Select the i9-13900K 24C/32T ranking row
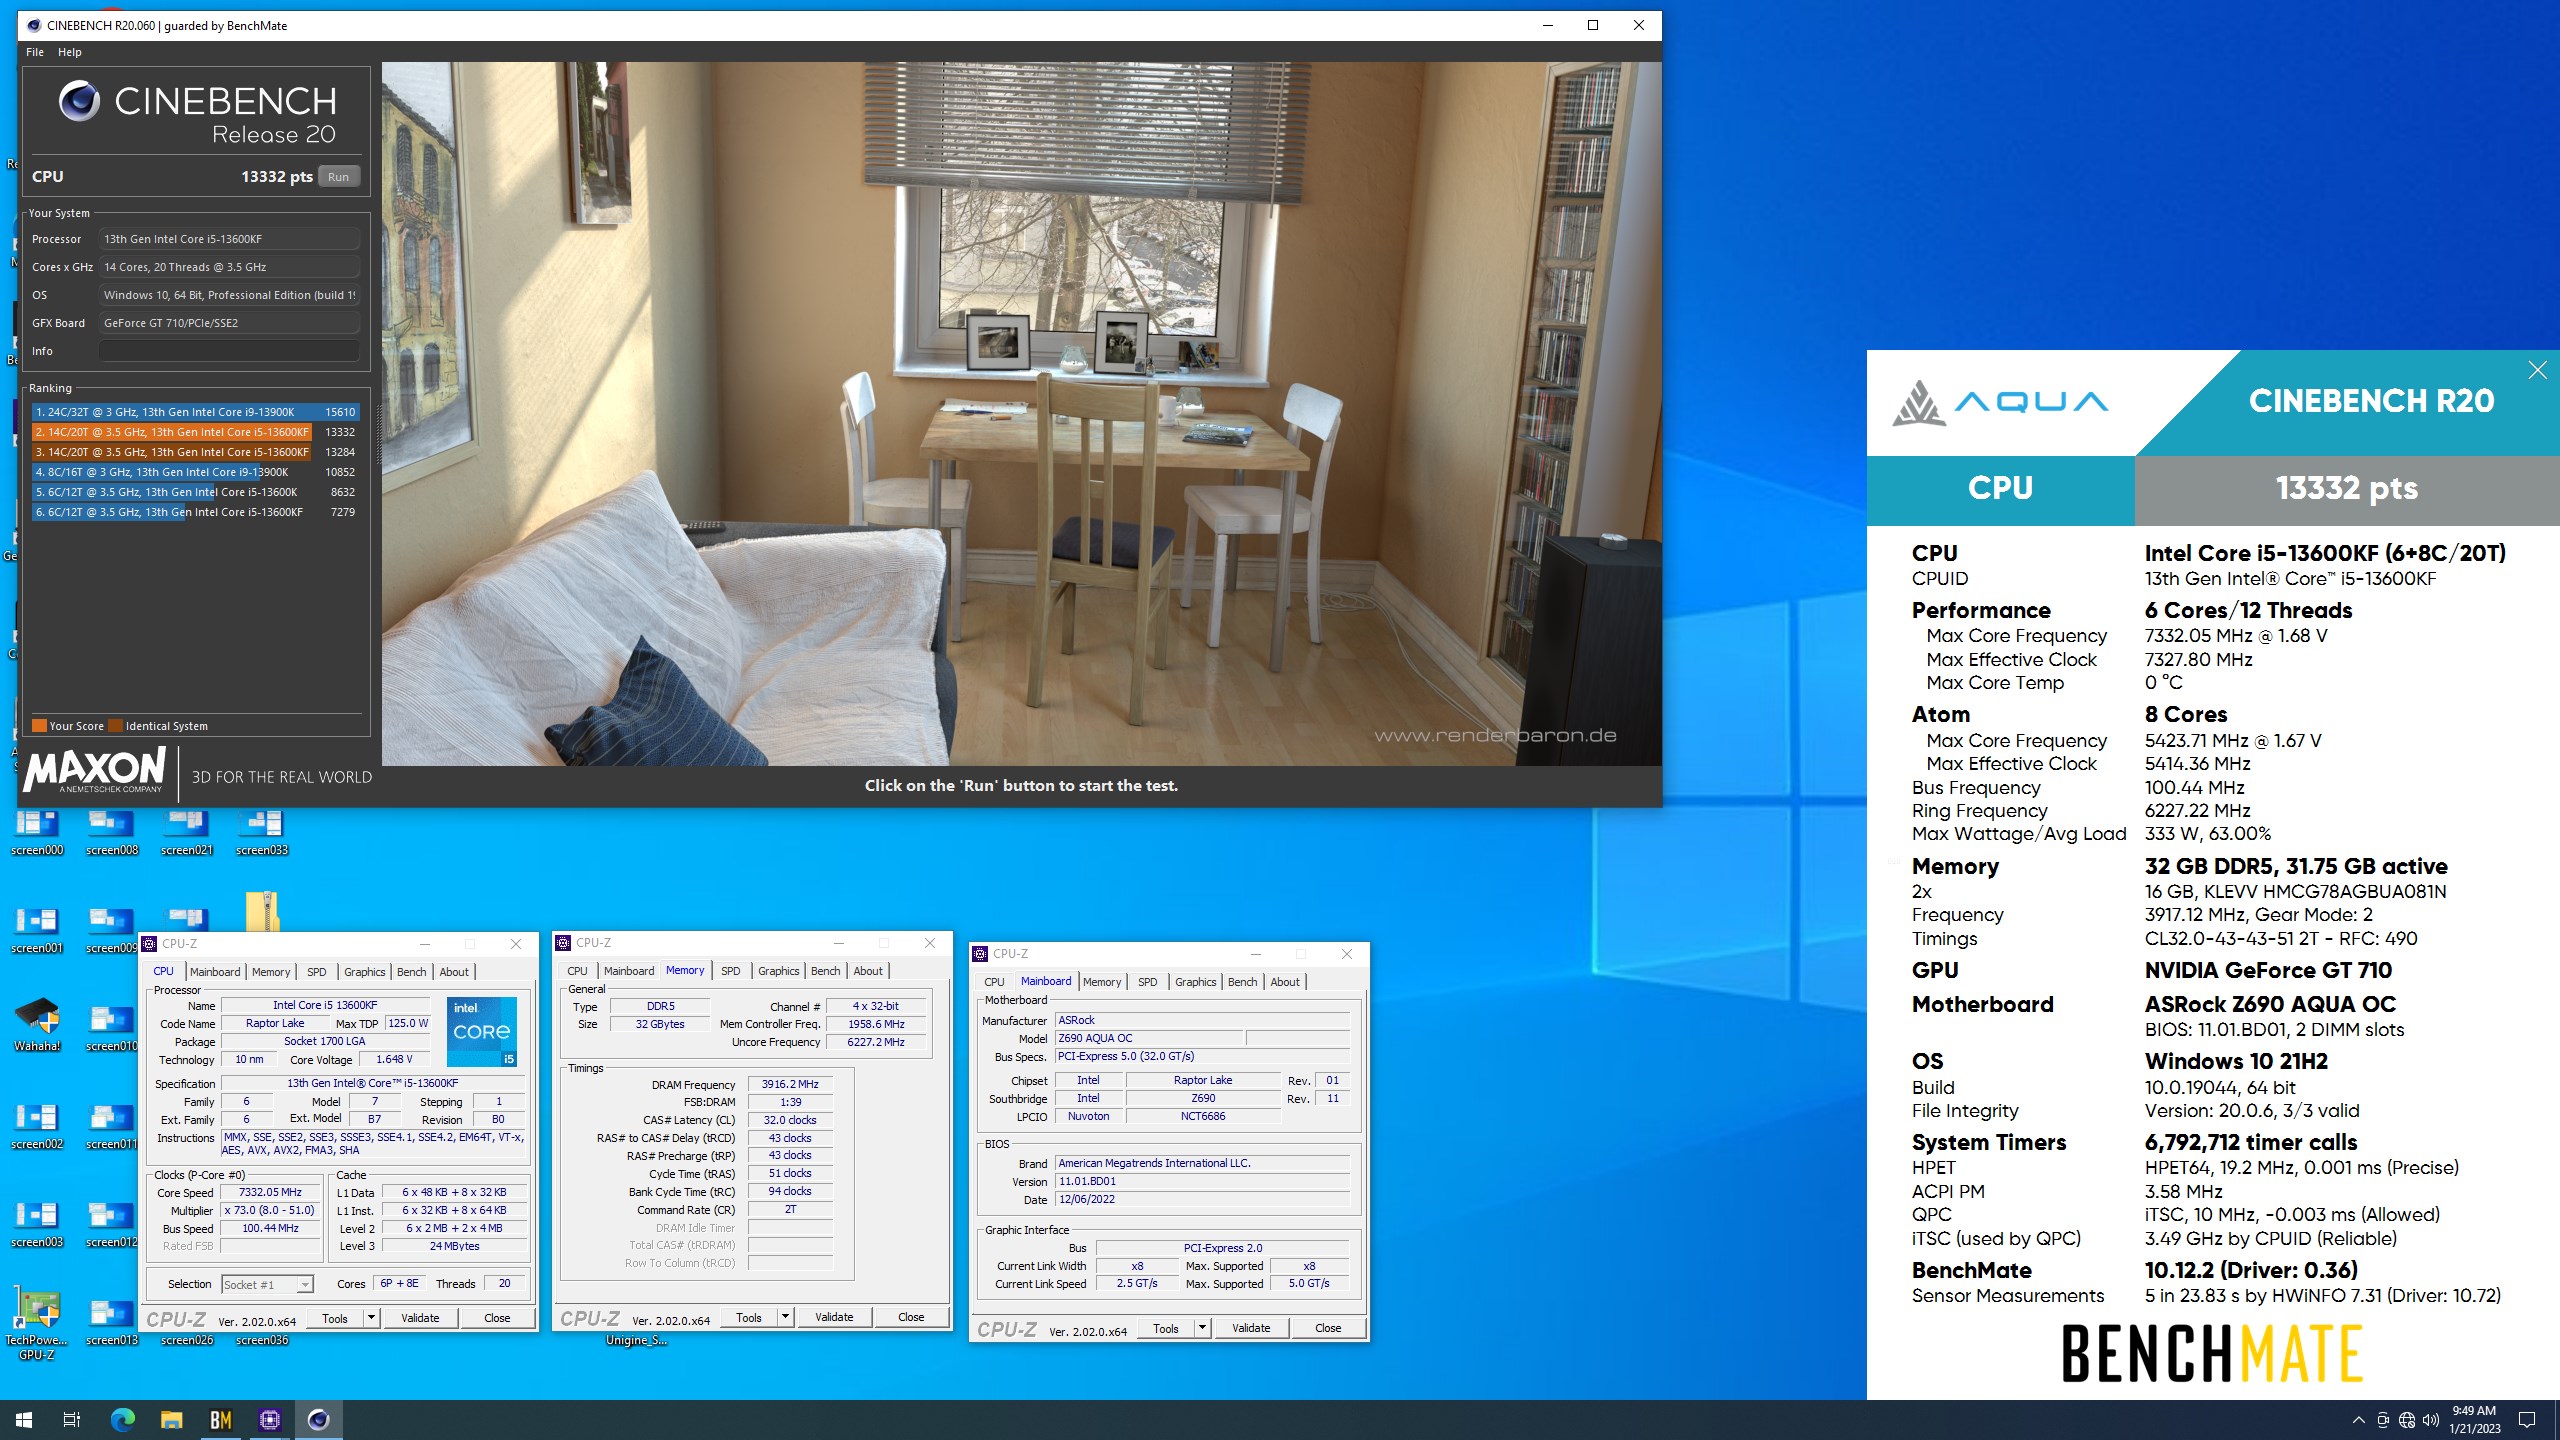 click(x=195, y=412)
